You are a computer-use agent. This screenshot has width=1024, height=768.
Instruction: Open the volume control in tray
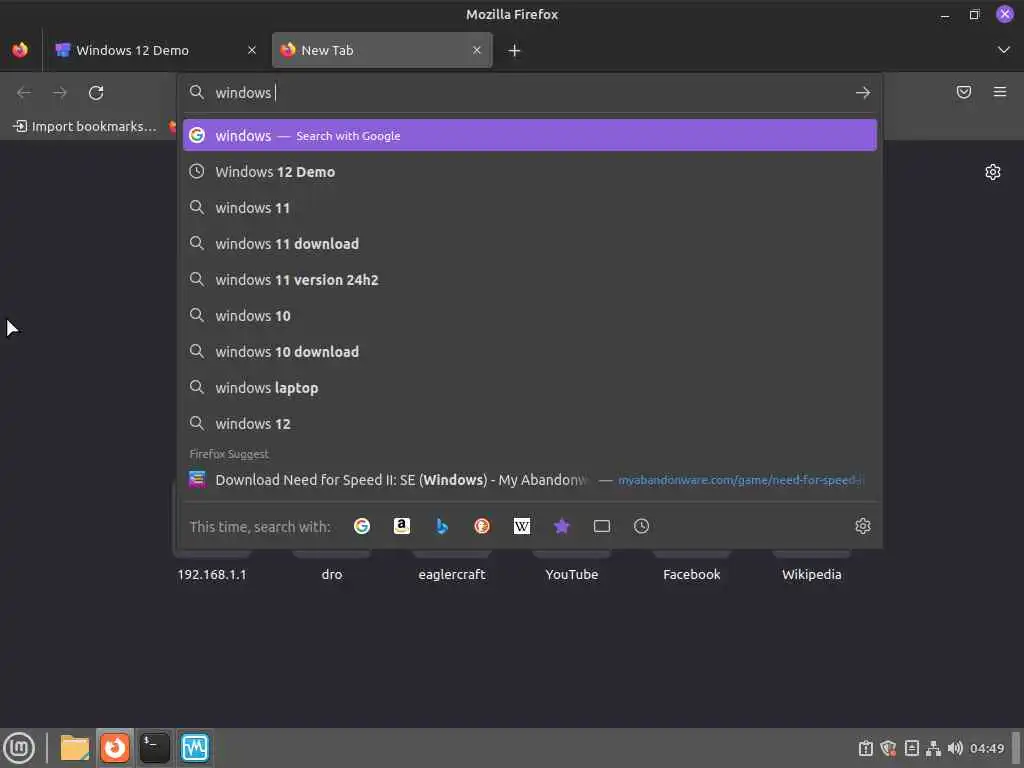(955, 748)
